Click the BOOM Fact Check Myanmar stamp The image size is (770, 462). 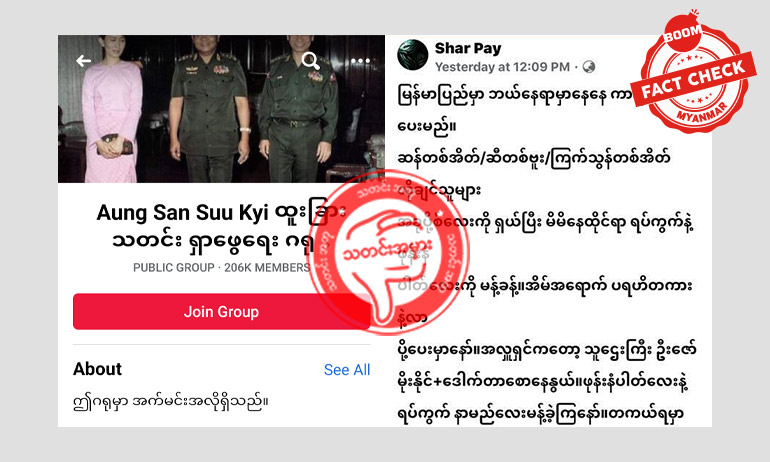[x=692, y=74]
